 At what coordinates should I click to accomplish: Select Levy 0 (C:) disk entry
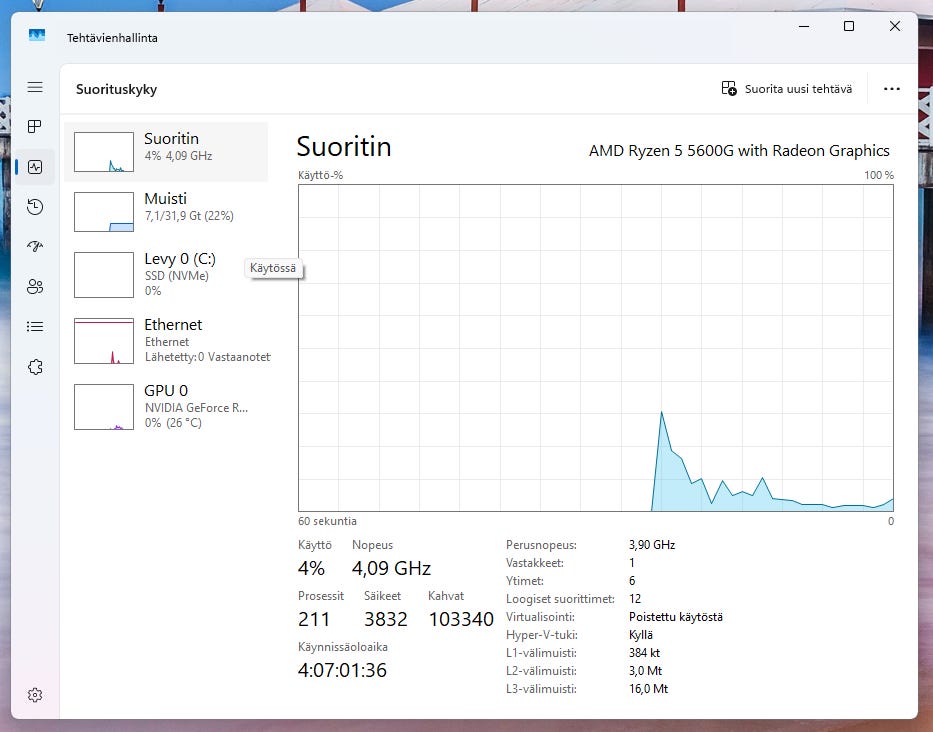166,274
